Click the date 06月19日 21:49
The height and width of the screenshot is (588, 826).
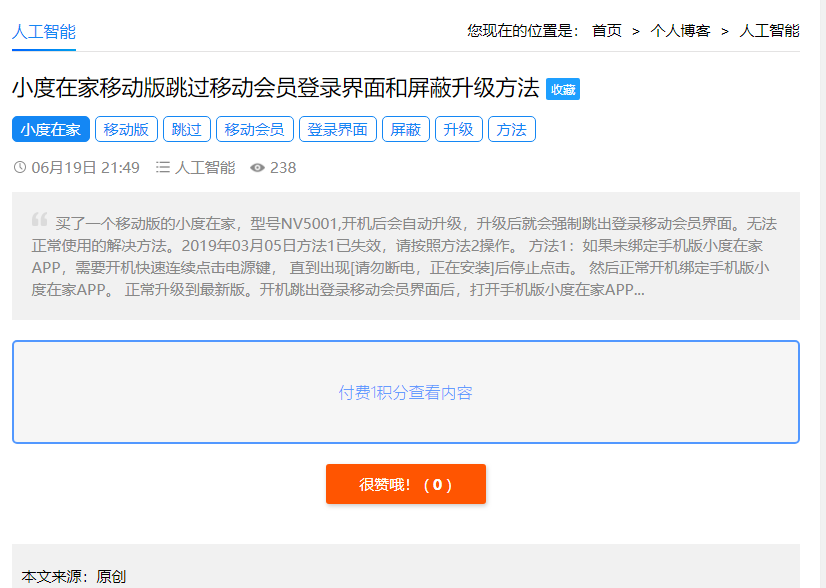tap(85, 168)
